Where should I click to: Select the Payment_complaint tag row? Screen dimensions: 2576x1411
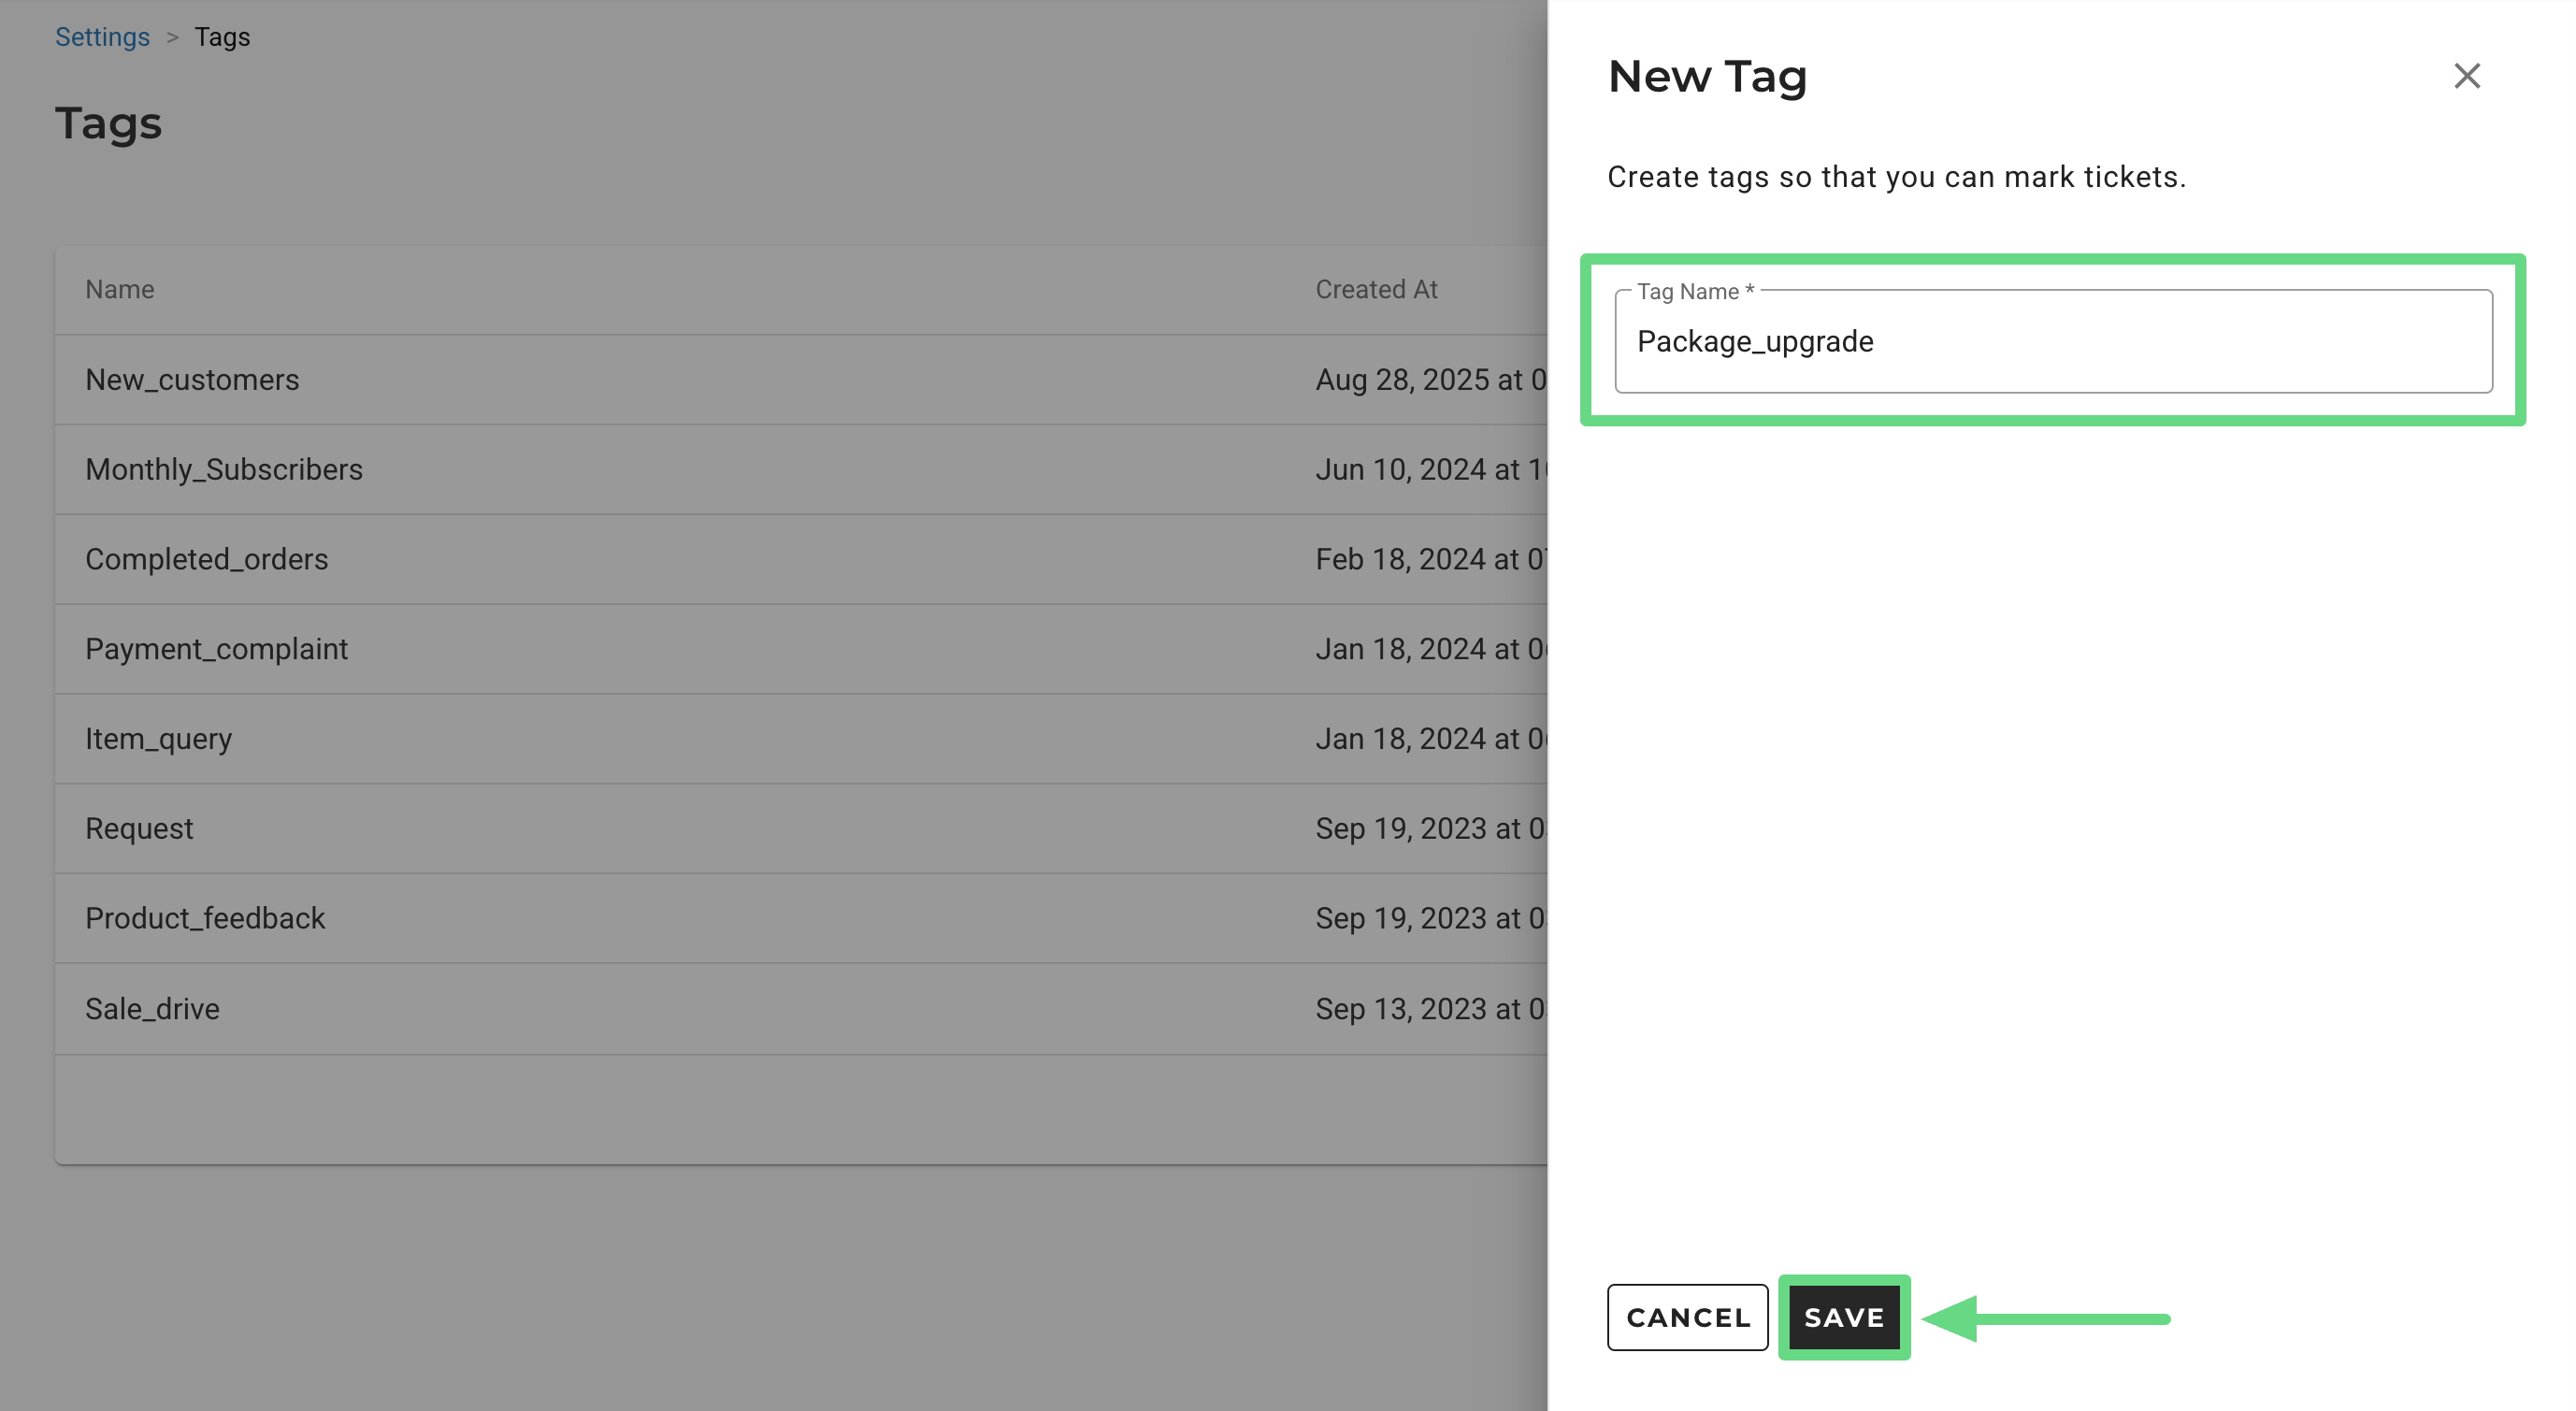(x=216, y=649)
